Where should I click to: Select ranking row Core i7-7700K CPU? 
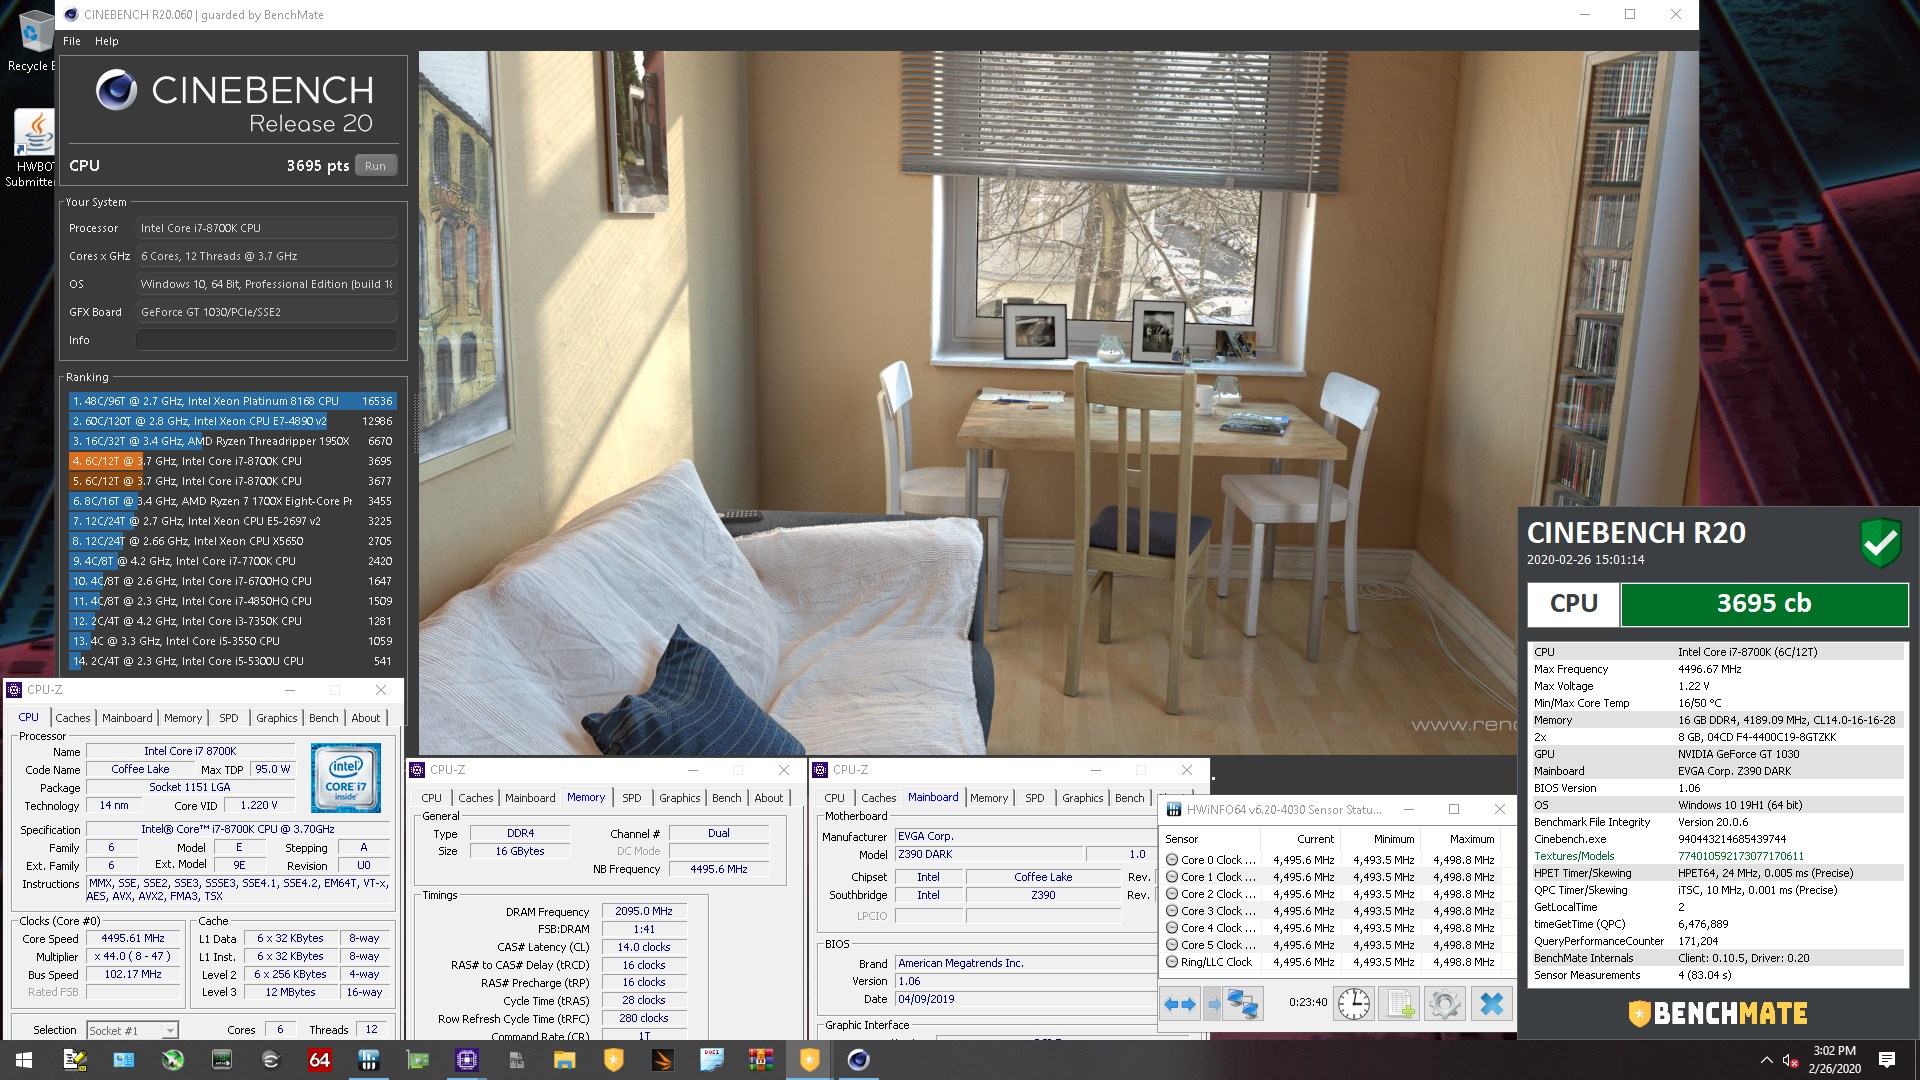232,561
